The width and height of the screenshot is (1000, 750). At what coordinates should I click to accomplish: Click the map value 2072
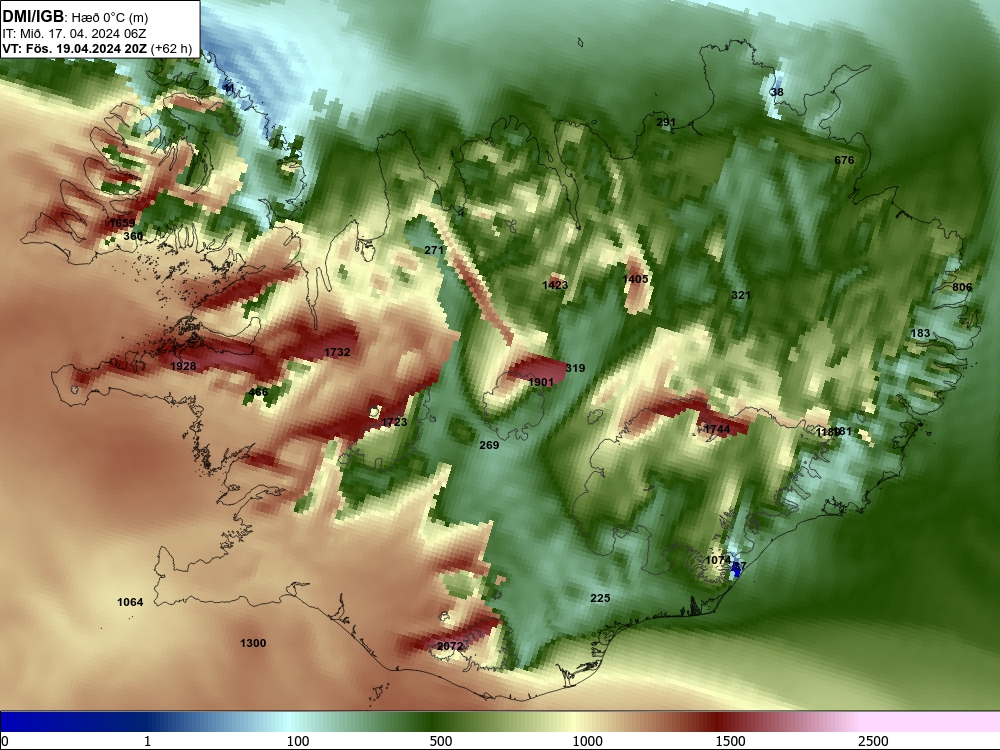450,646
